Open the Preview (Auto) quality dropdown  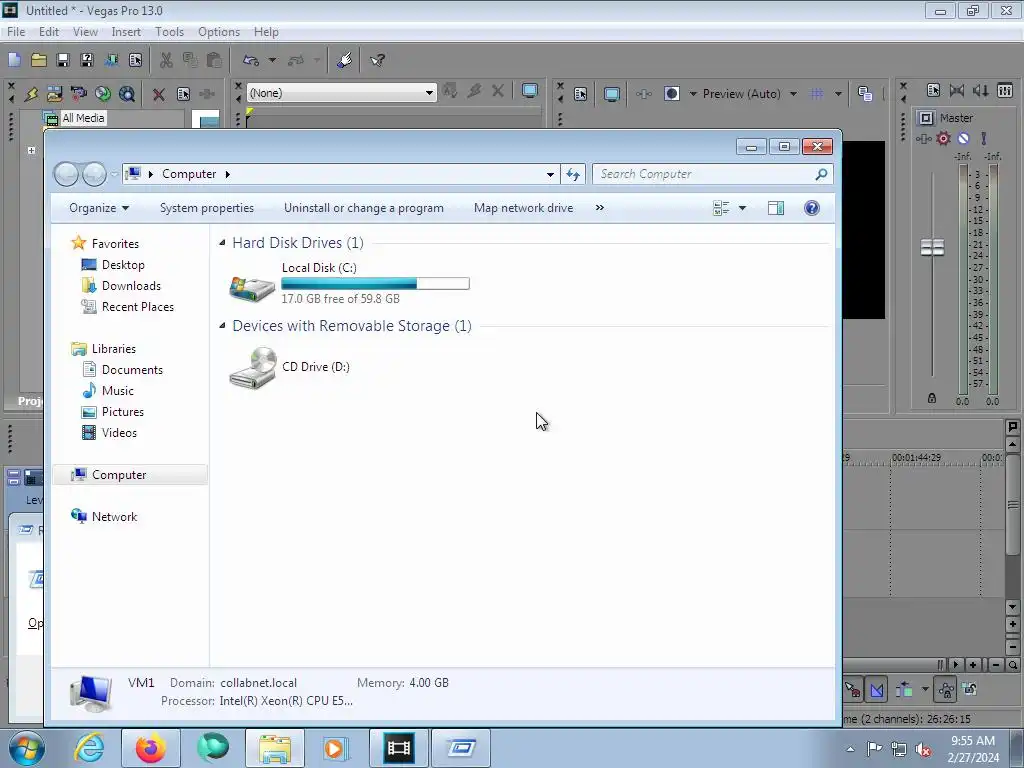750,94
